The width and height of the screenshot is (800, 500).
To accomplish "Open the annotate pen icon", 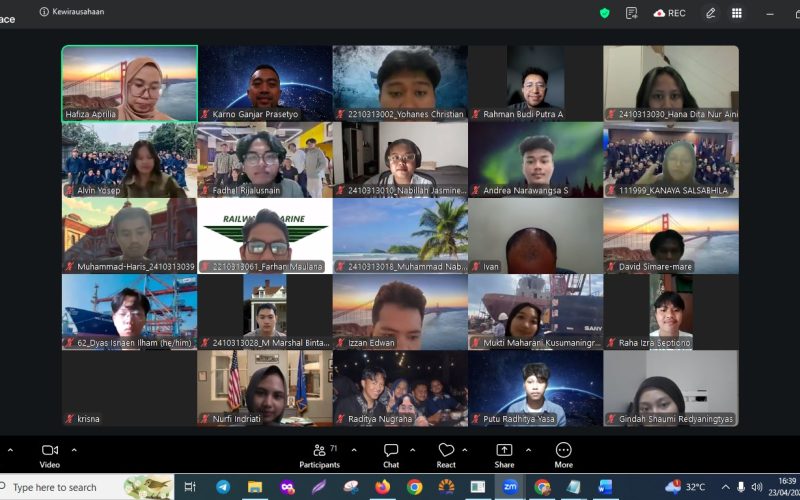I will pos(710,13).
